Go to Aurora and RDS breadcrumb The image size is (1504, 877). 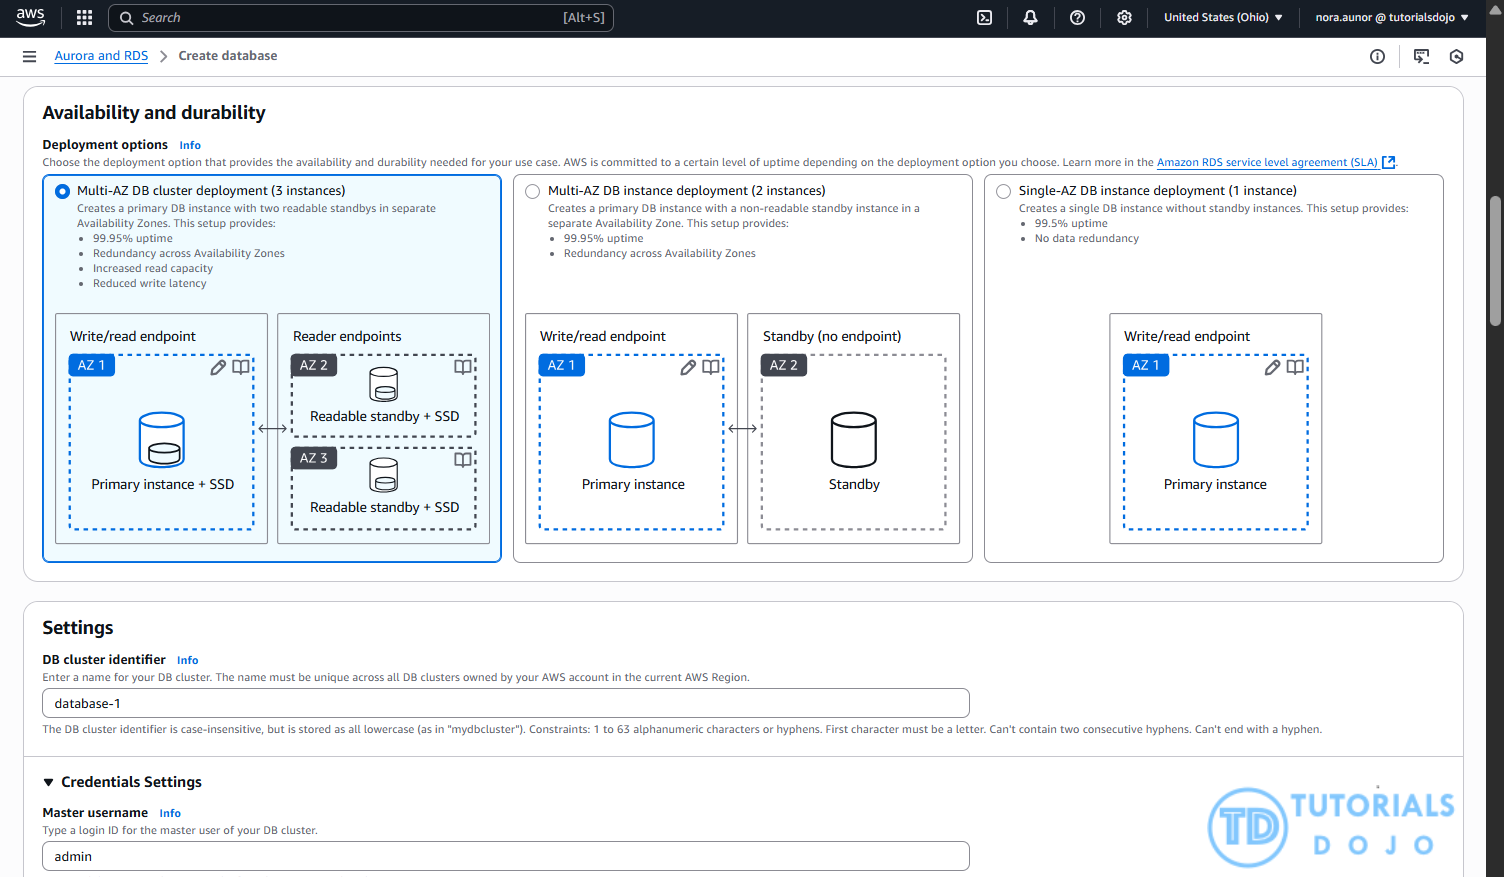coord(101,56)
